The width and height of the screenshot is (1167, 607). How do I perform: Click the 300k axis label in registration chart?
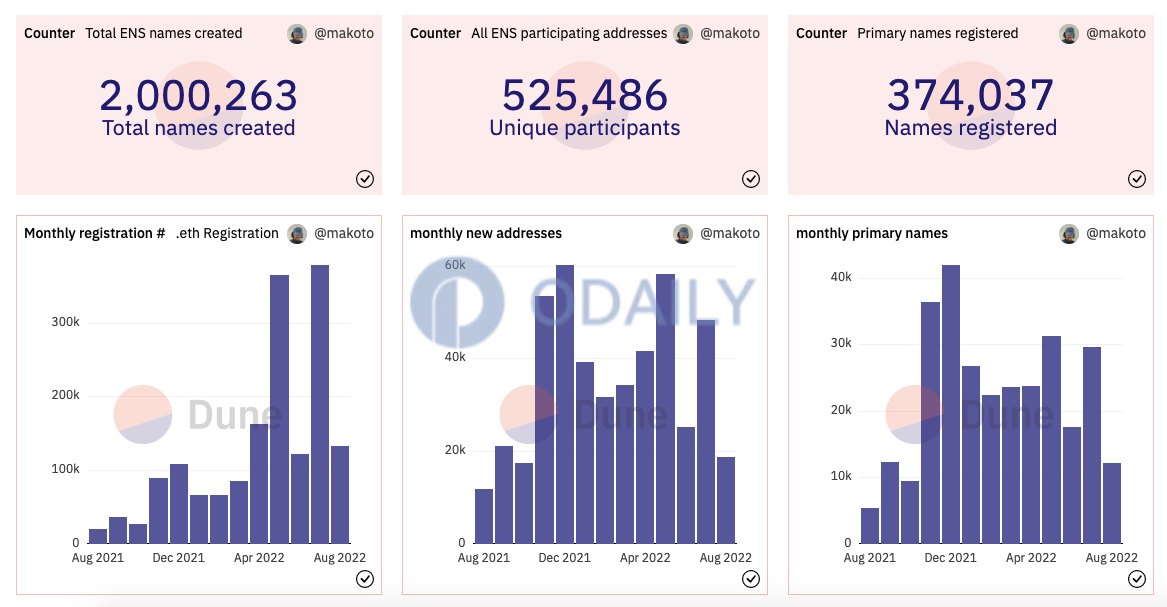(65, 322)
